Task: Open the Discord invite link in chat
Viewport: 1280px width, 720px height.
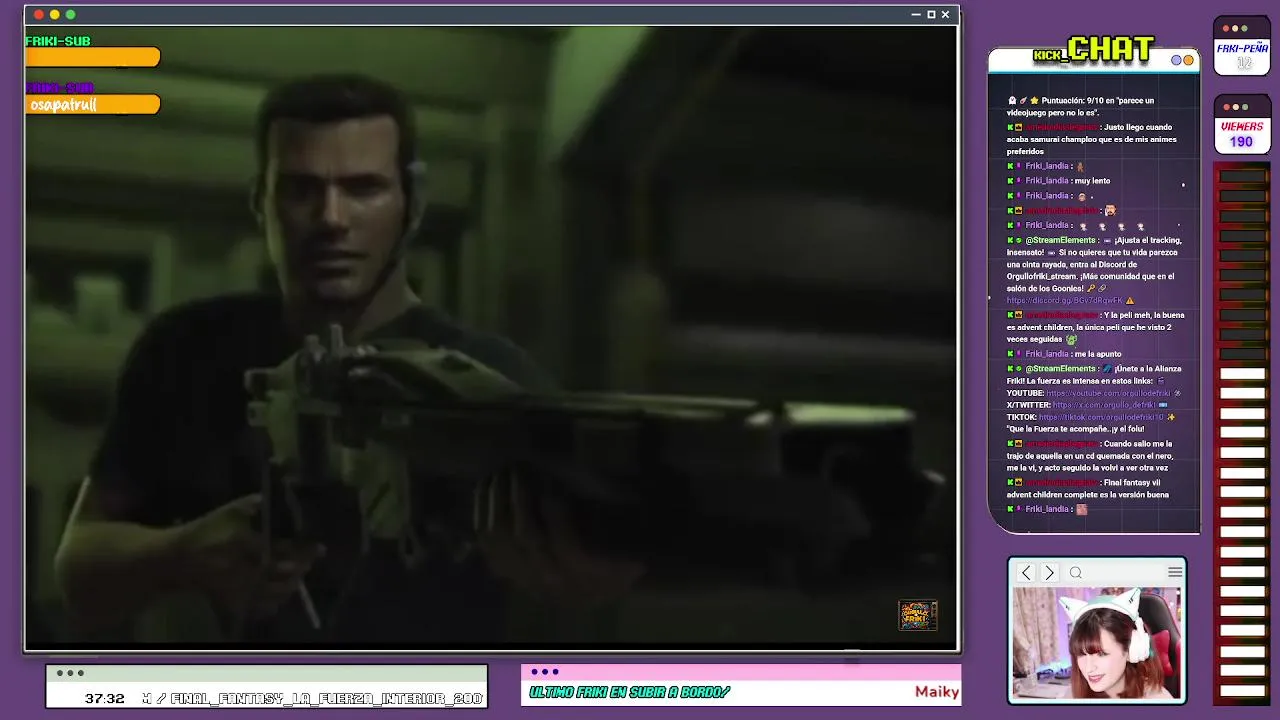Action: pos(1064,300)
